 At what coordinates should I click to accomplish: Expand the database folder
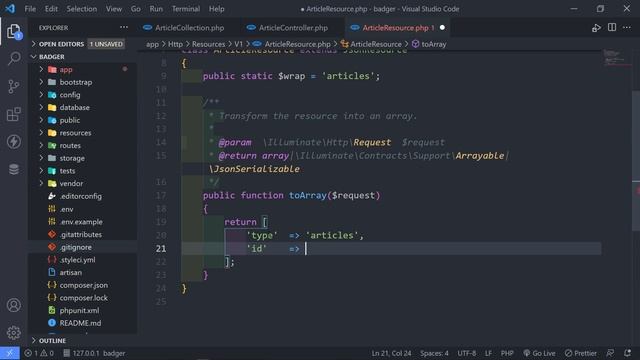tap(74, 107)
